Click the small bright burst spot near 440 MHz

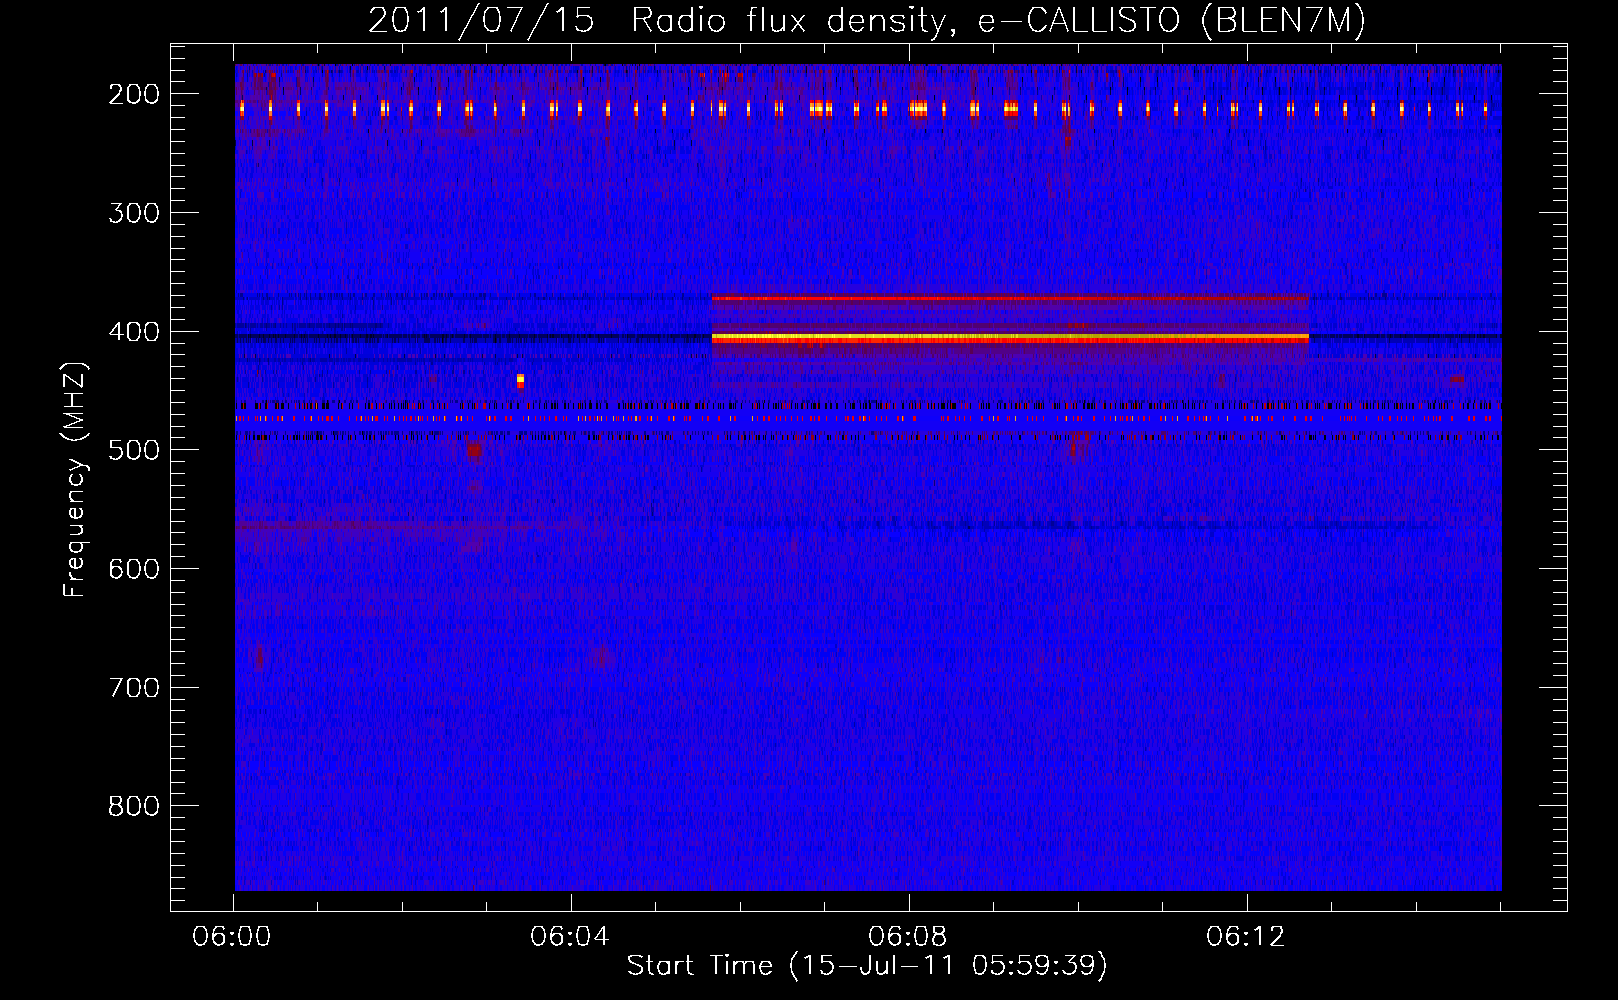pyautogui.click(x=520, y=380)
